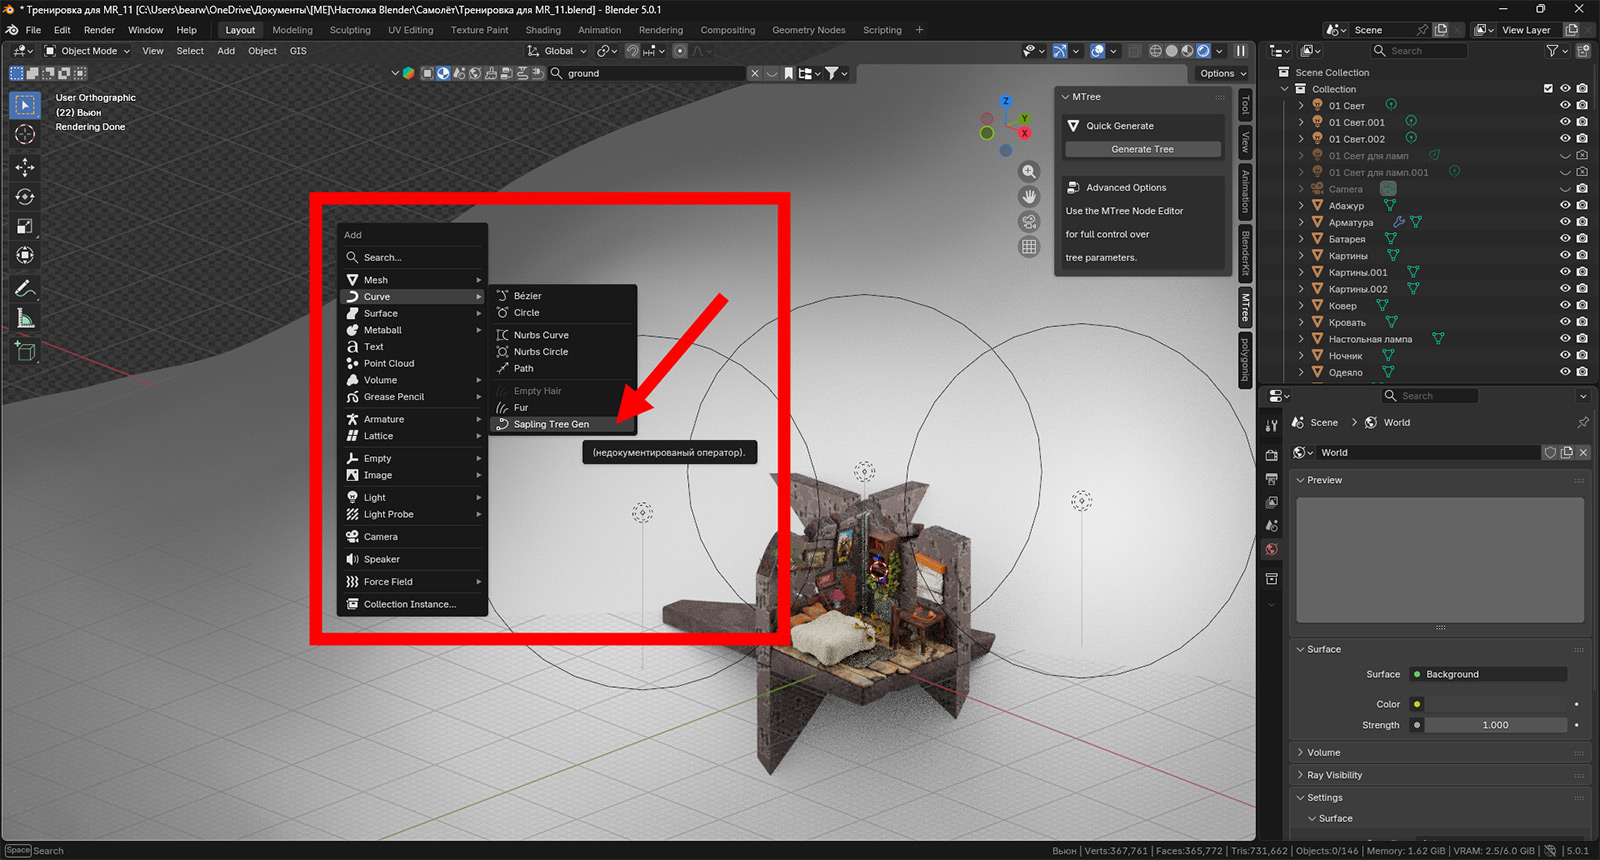Activate the Measure tool
The height and width of the screenshot is (860, 1600).
coord(25,319)
